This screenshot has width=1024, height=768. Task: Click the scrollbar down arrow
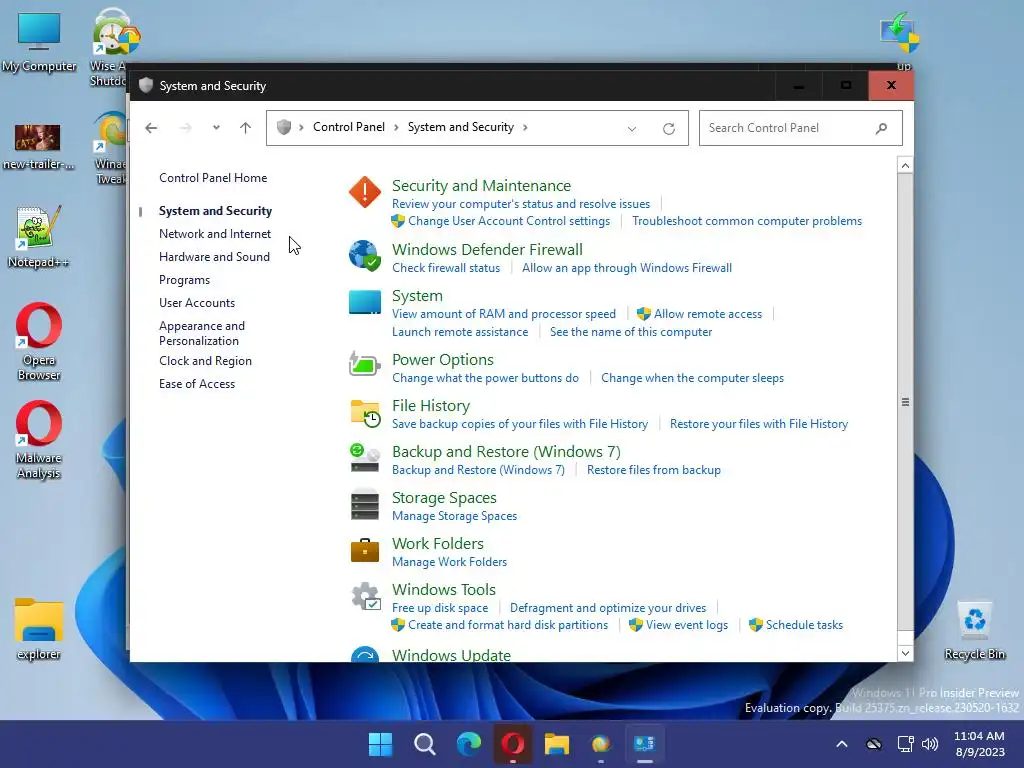coord(905,653)
